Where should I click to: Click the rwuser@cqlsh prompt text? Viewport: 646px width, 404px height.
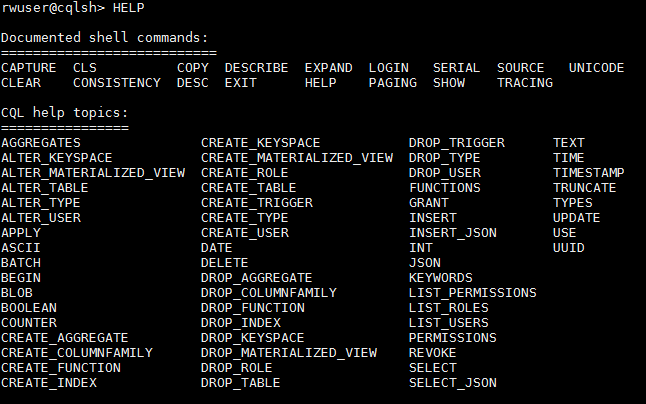[49, 8]
